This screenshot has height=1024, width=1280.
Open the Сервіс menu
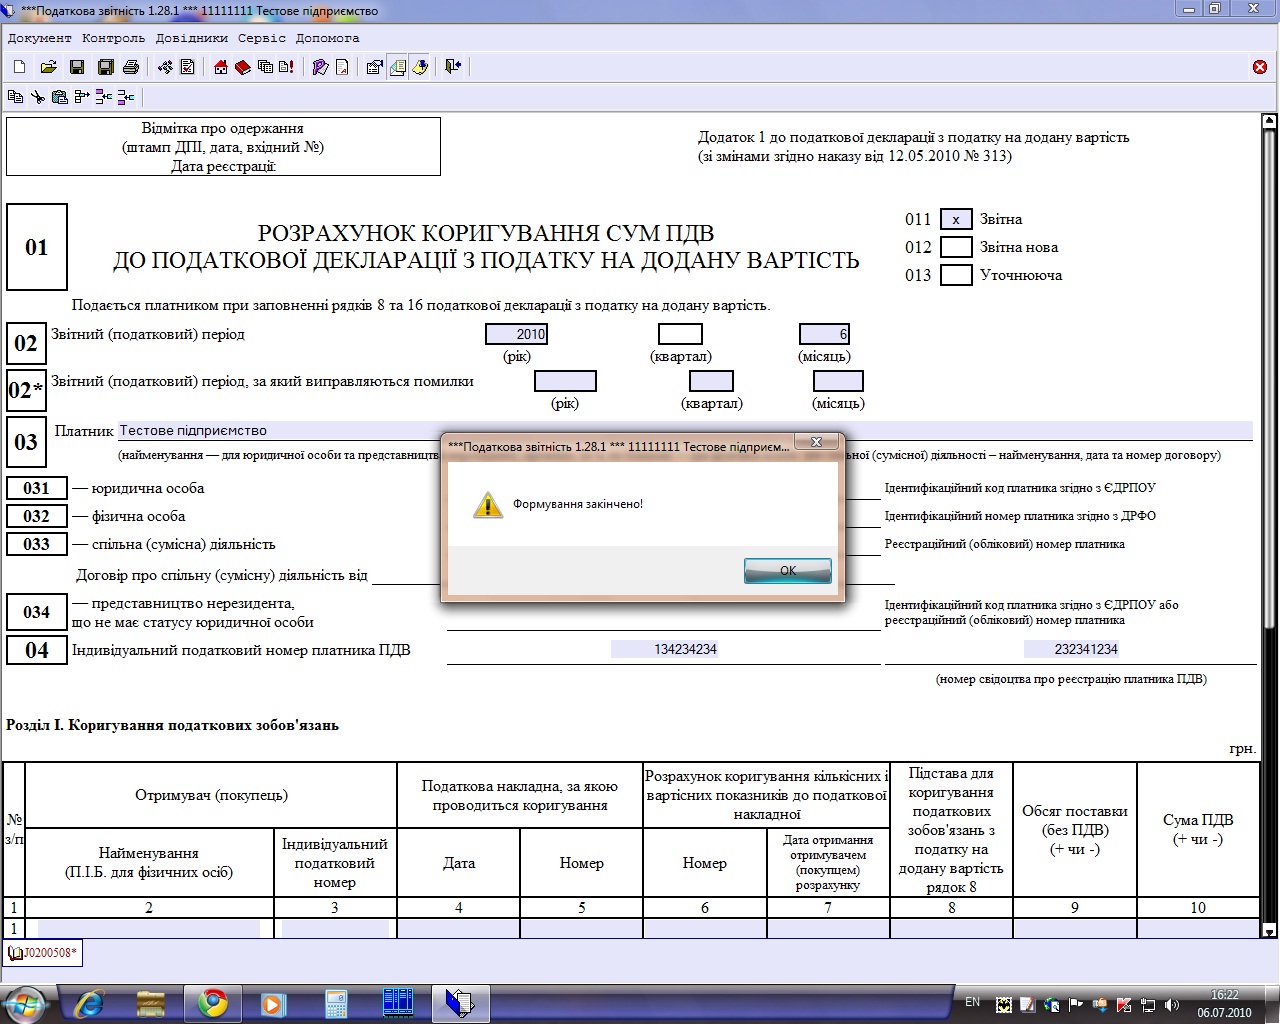(261, 38)
